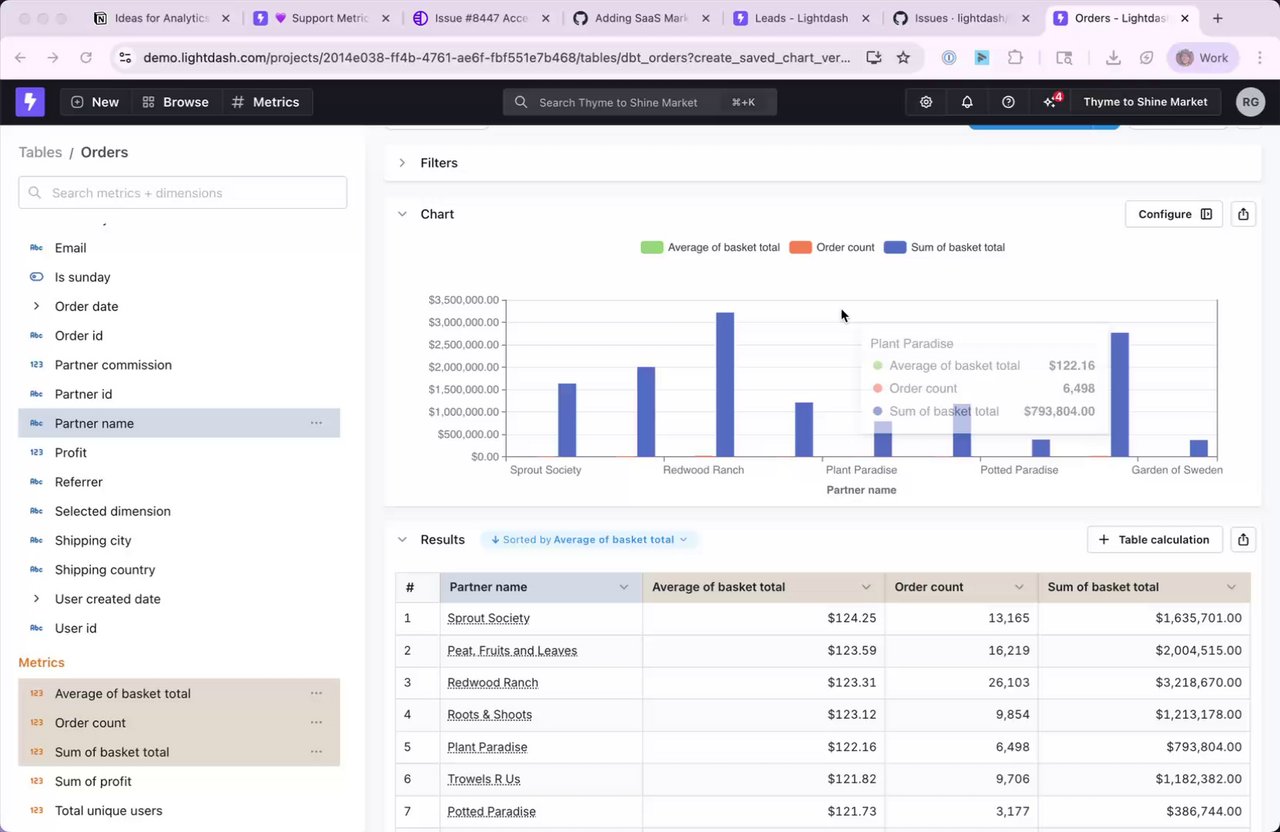Select the Sum of profit metric
Viewport: 1280px width, 832px height.
[x=179, y=781]
